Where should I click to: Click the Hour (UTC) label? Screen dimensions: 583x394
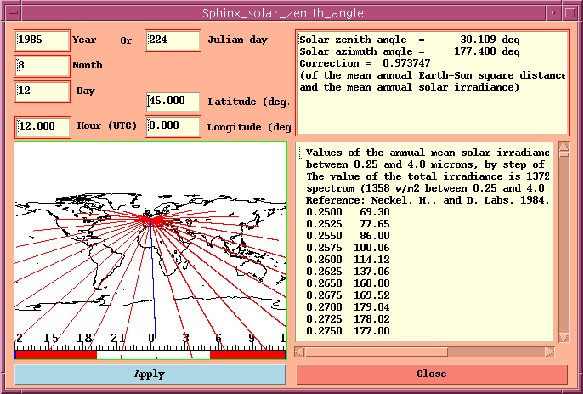tap(106, 126)
